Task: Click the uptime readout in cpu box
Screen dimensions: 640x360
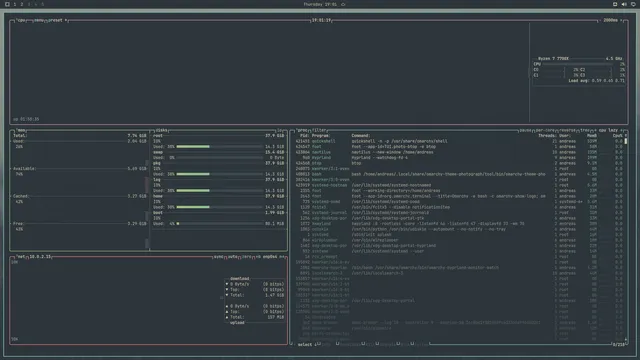Action: click(26, 119)
